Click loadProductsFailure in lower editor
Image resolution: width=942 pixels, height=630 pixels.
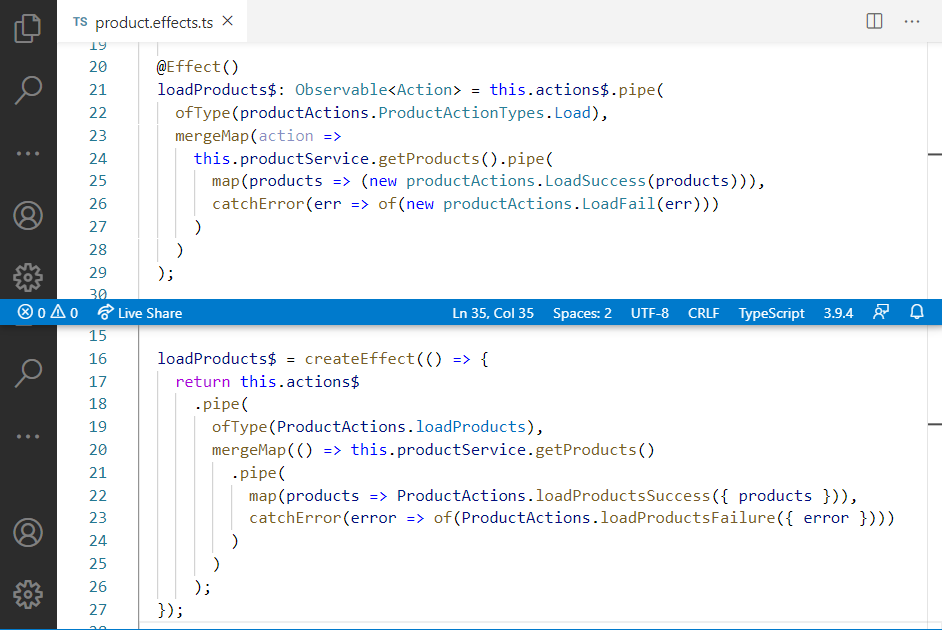[688, 518]
